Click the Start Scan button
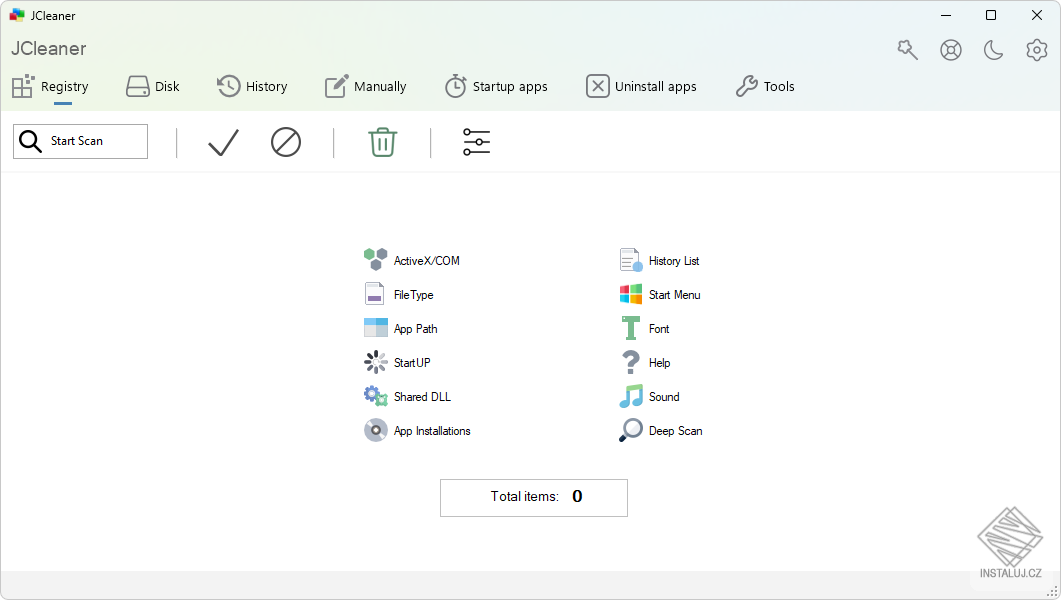Image resolution: width=1061 pixels, height=600 pixels. coord(81,141)
